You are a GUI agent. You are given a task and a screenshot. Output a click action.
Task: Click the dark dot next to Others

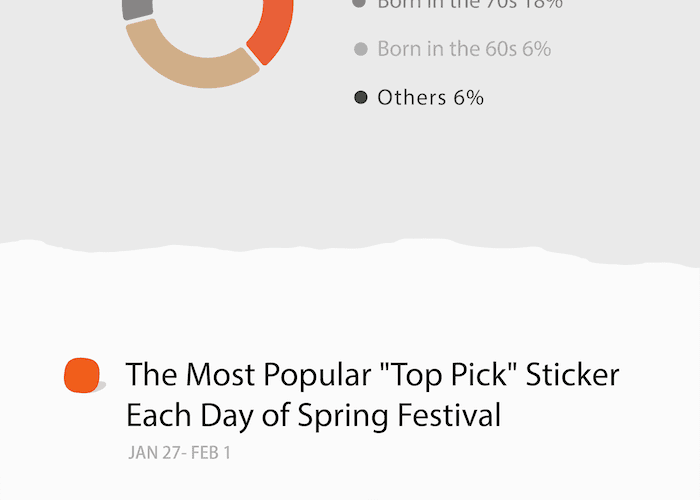point(361,97)
